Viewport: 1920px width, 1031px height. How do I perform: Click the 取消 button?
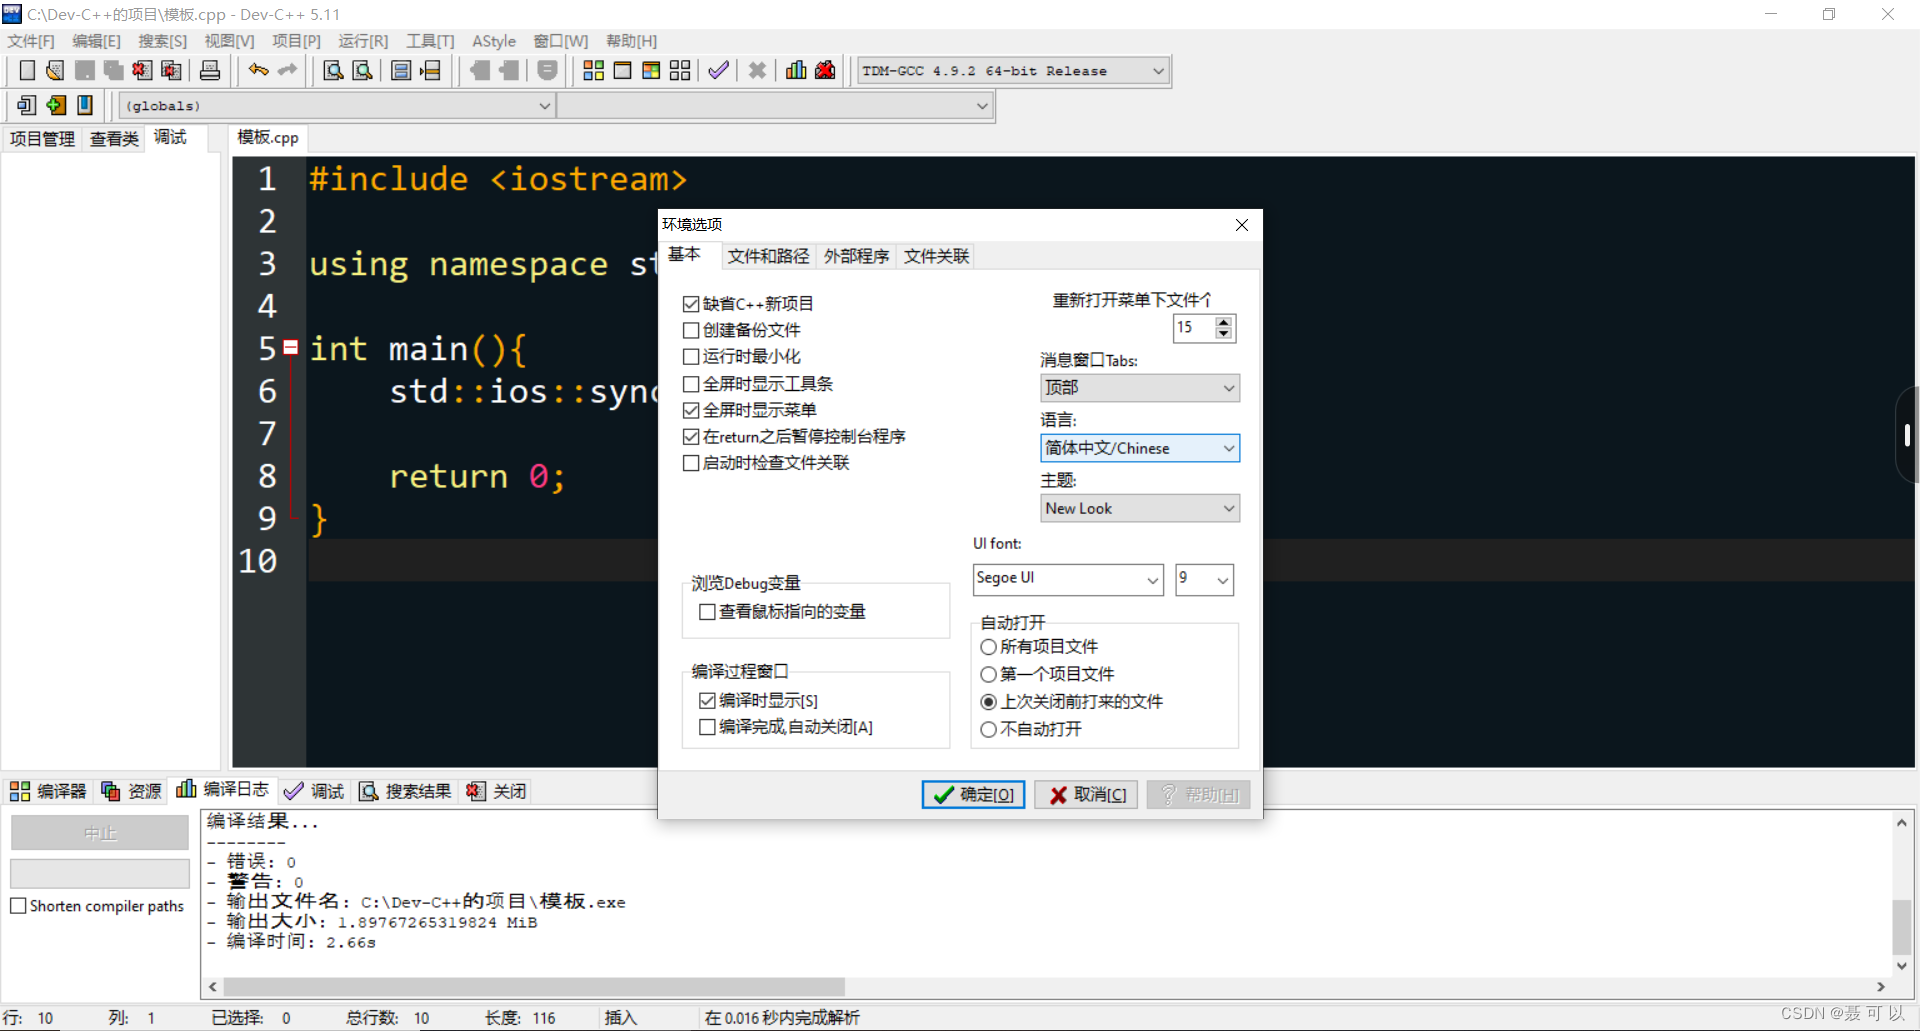pyautogui.click(x=1085, y=794)
